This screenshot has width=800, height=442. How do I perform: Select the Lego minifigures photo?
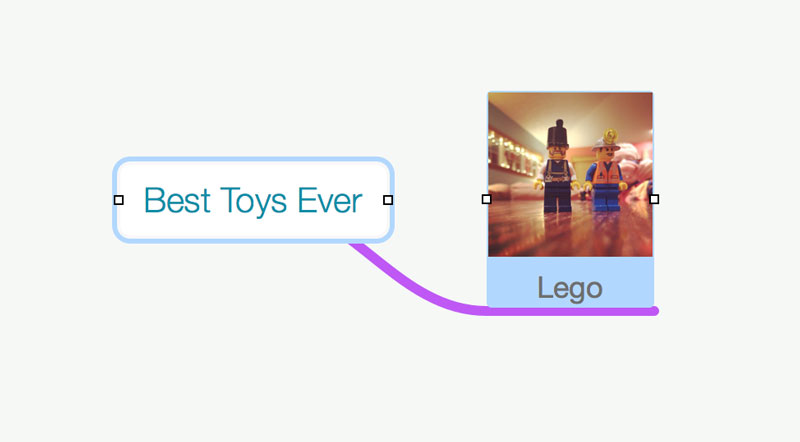pos(570,175)
